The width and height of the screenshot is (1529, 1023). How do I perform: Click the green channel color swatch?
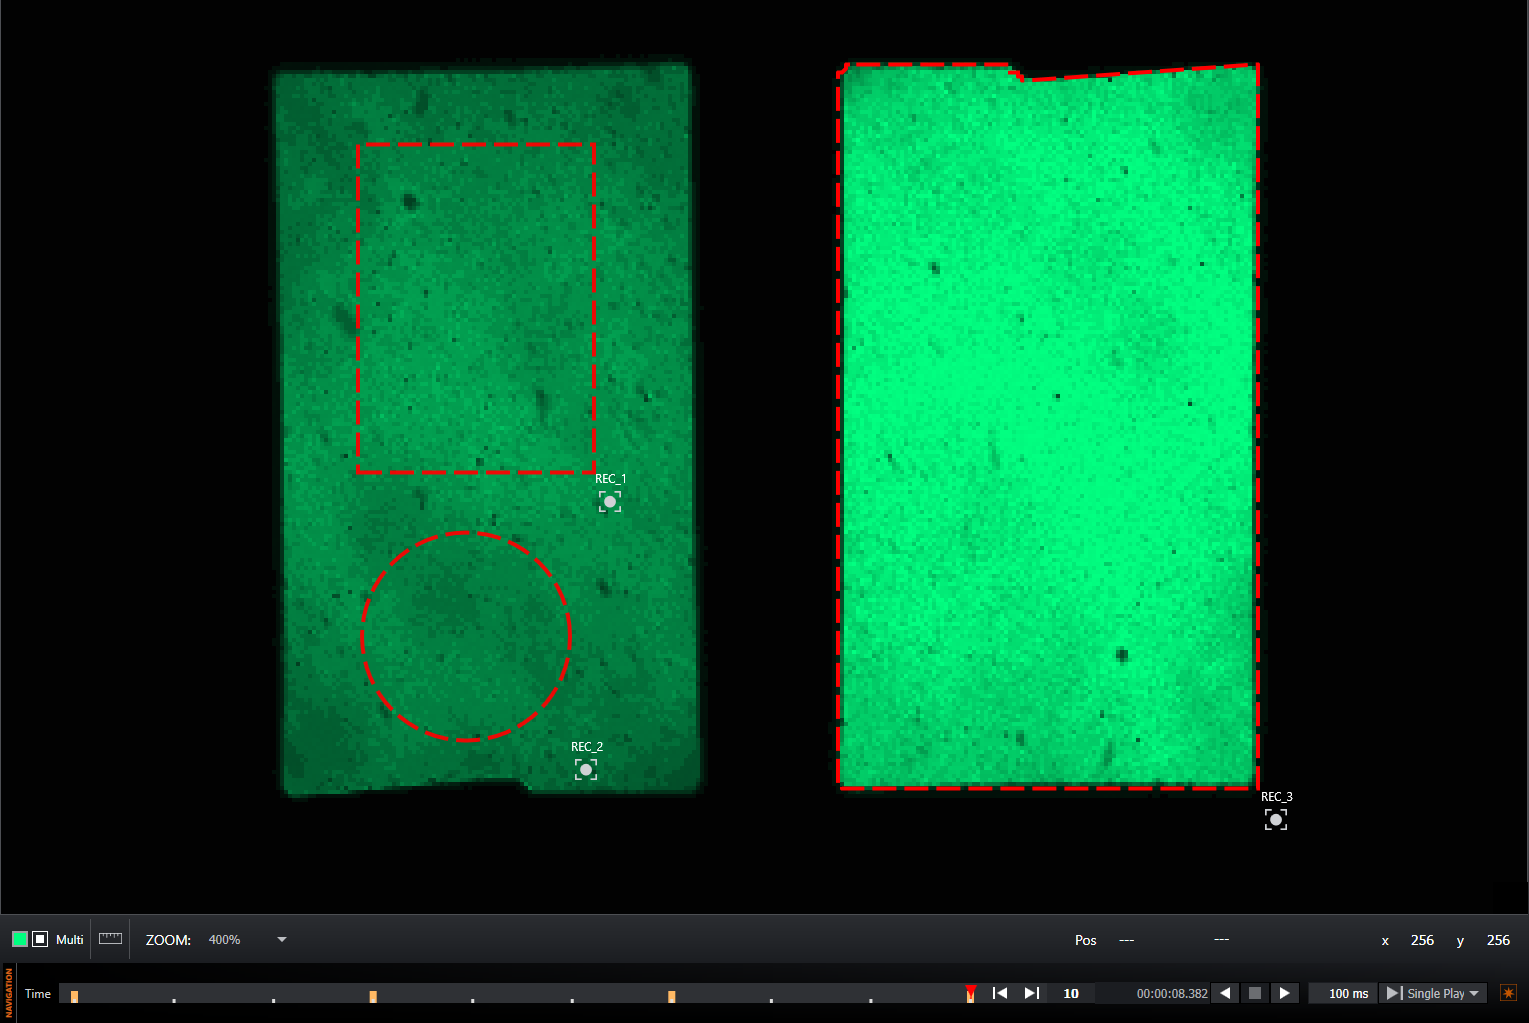19,939
